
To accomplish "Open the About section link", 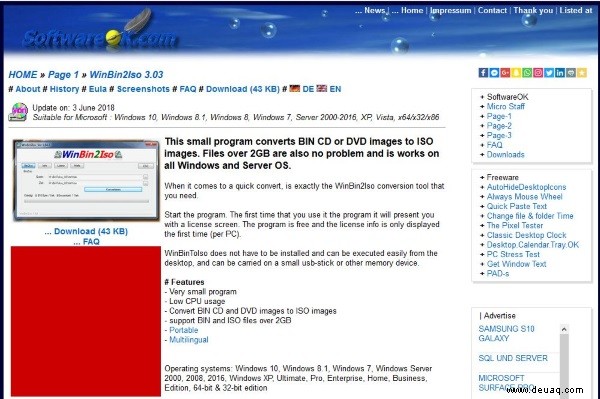I will 28,89.
